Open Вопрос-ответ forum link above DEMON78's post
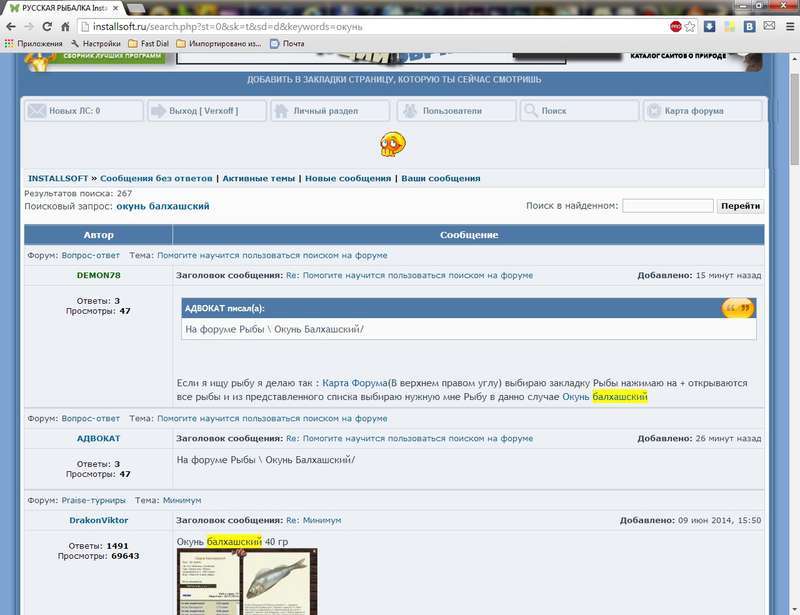The width and height of the screenshot is (800, 615). click(x=90, y=255)
